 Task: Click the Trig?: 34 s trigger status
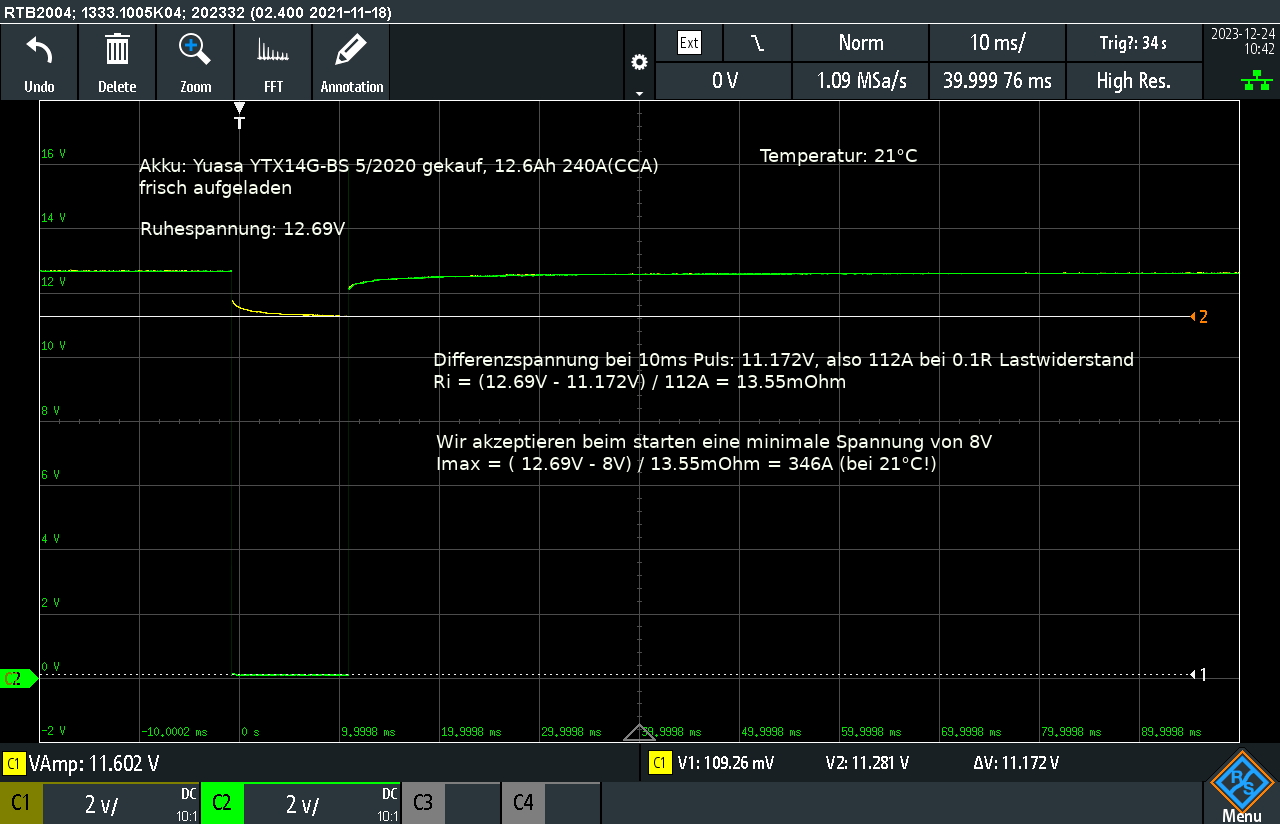[1134, 43]
